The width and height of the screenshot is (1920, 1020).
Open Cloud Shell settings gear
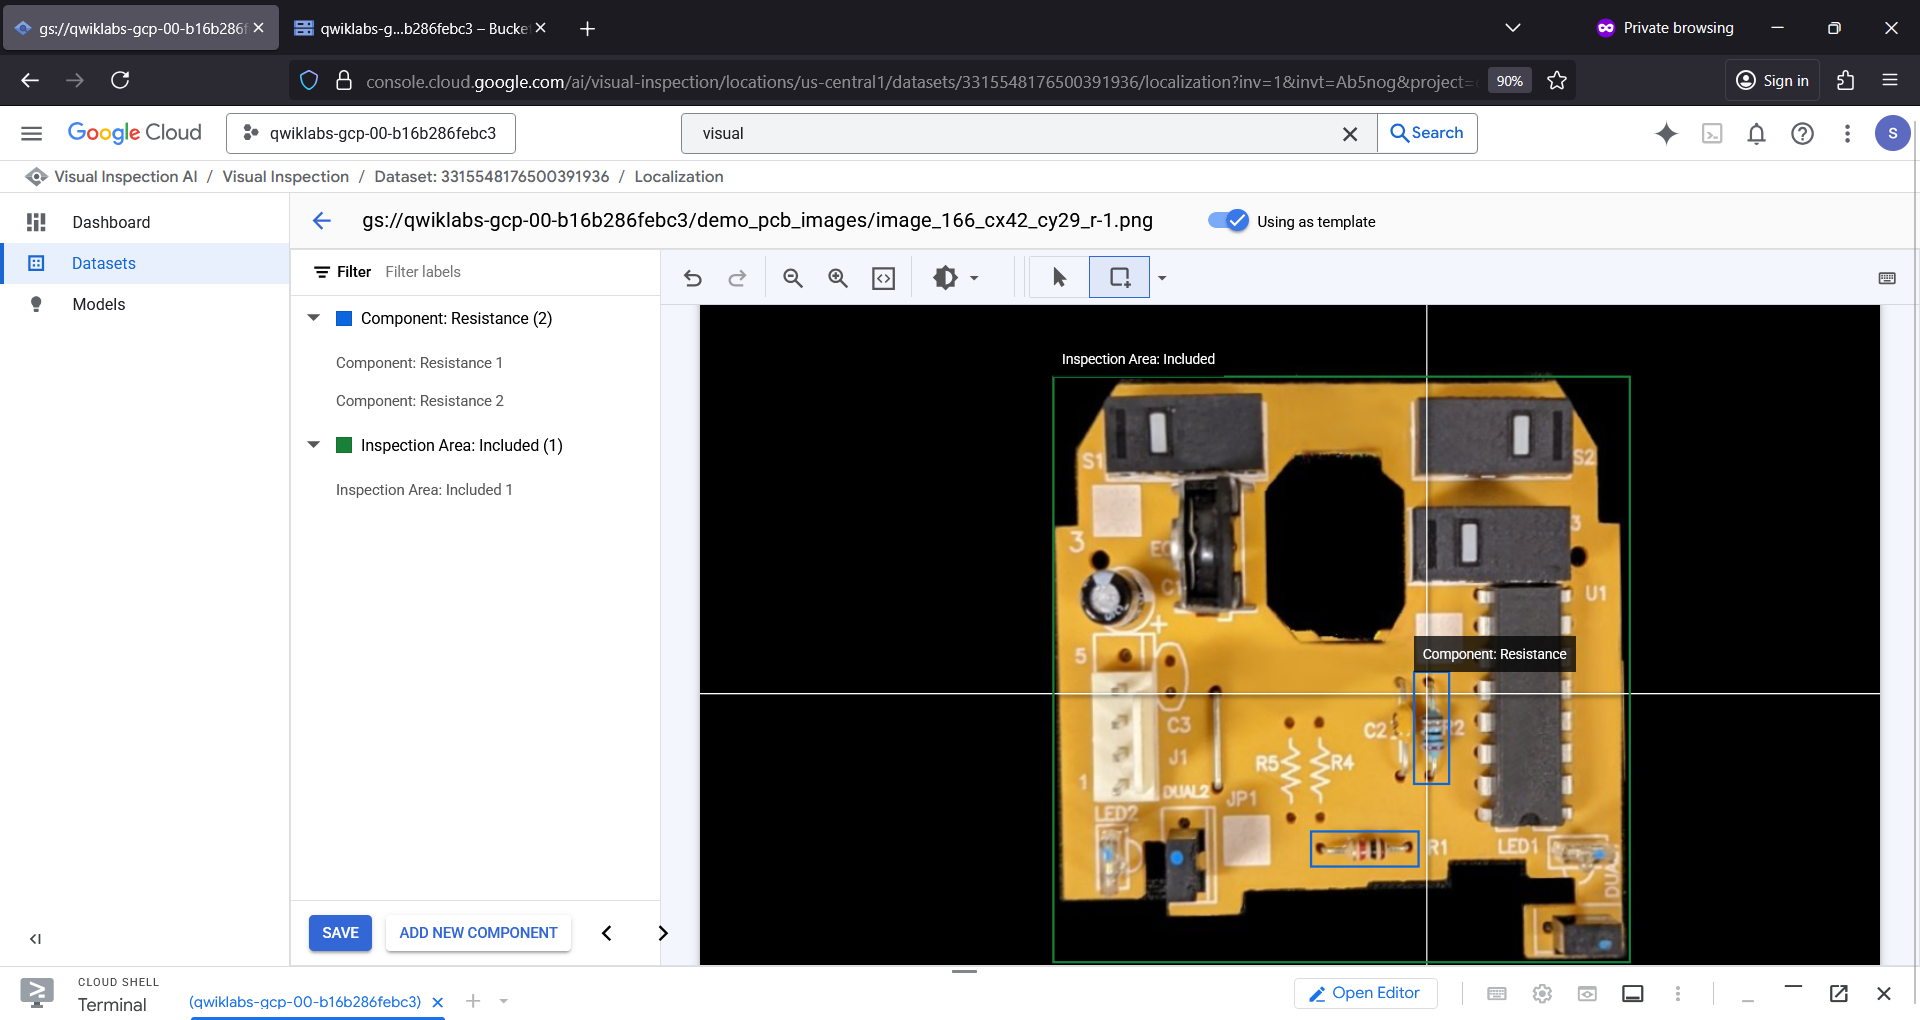pyautogui.click(x=1542, y=993)
